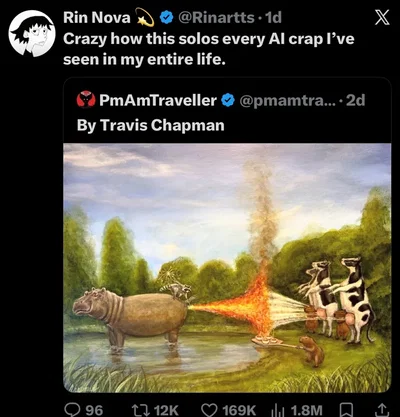Open the PmAmTraveller display name link
Image resolution: width=400 pixels, height=417 pixels.
pyautogui.click(x=158, y=100)
